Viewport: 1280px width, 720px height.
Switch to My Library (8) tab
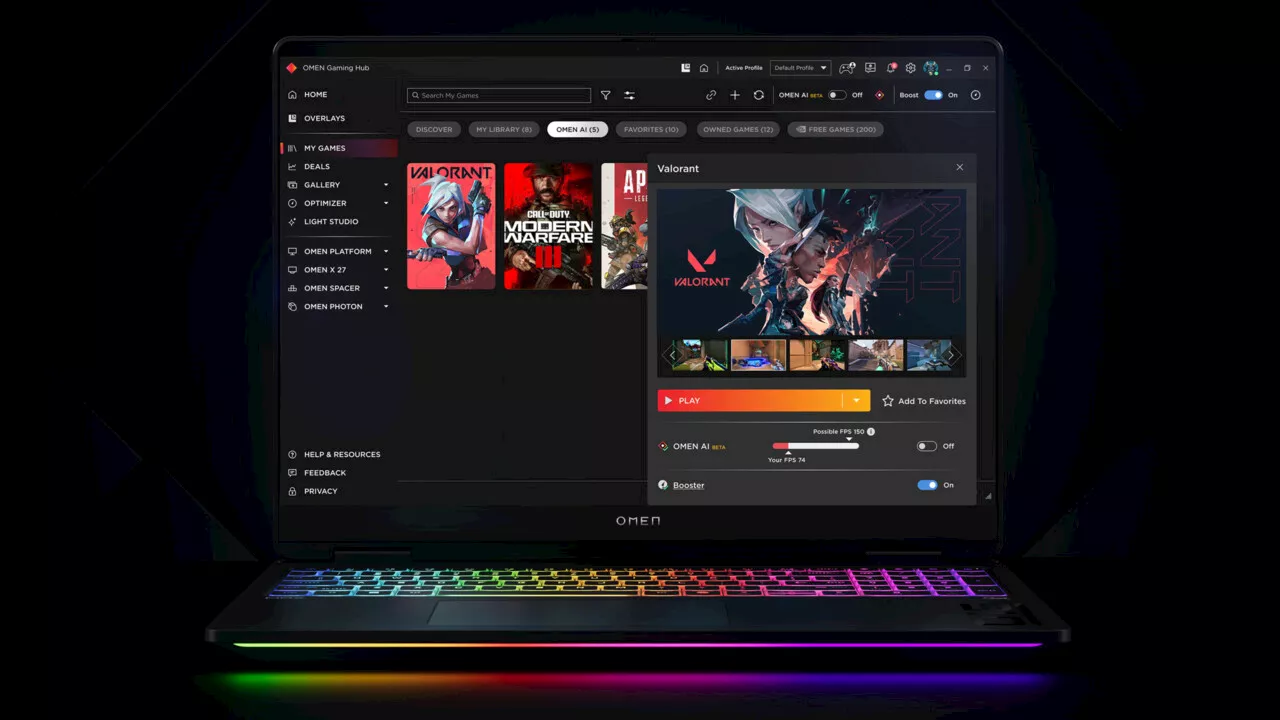[504, 129]
